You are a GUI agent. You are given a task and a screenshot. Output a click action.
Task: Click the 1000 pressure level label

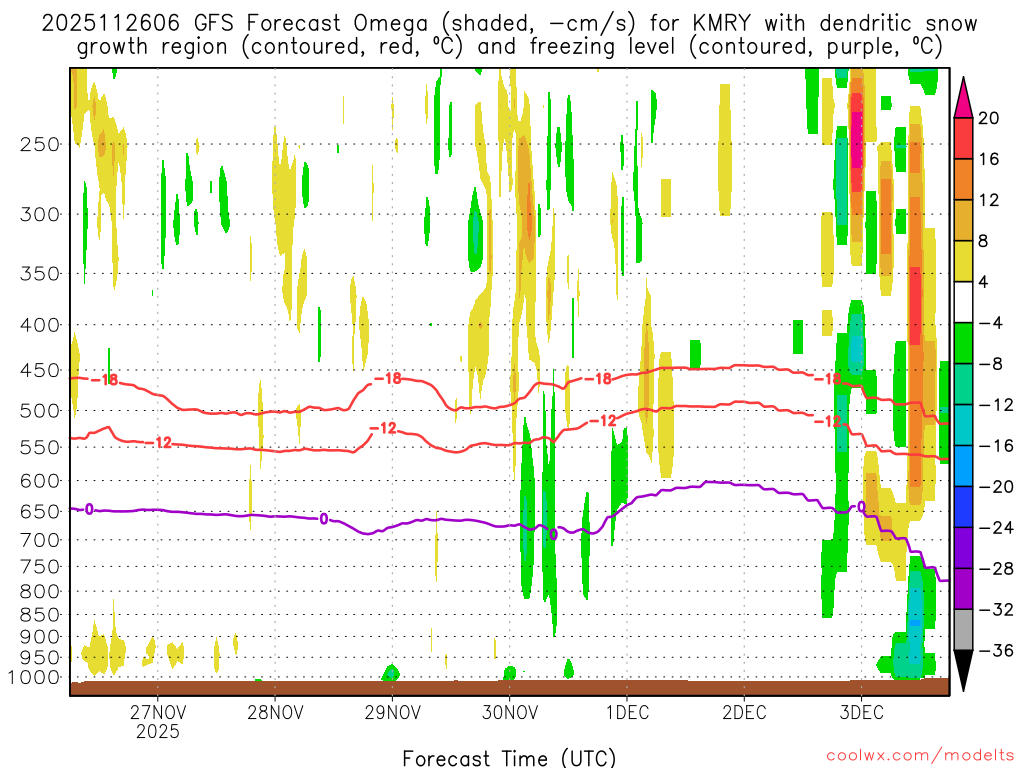pos(34,678)
